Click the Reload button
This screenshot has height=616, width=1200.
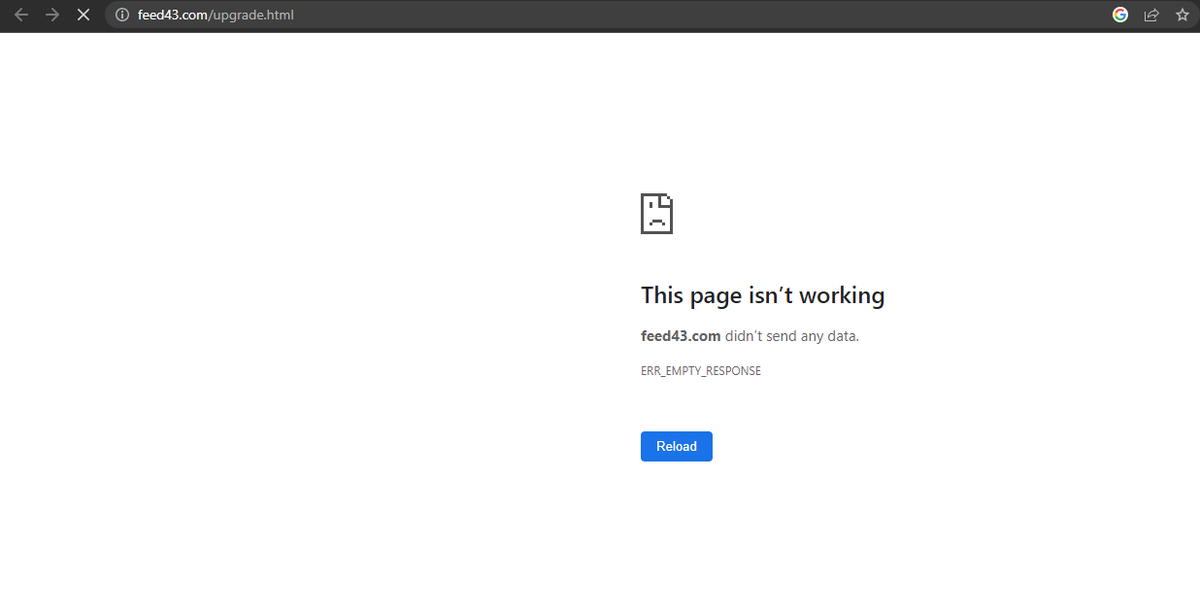676,446
